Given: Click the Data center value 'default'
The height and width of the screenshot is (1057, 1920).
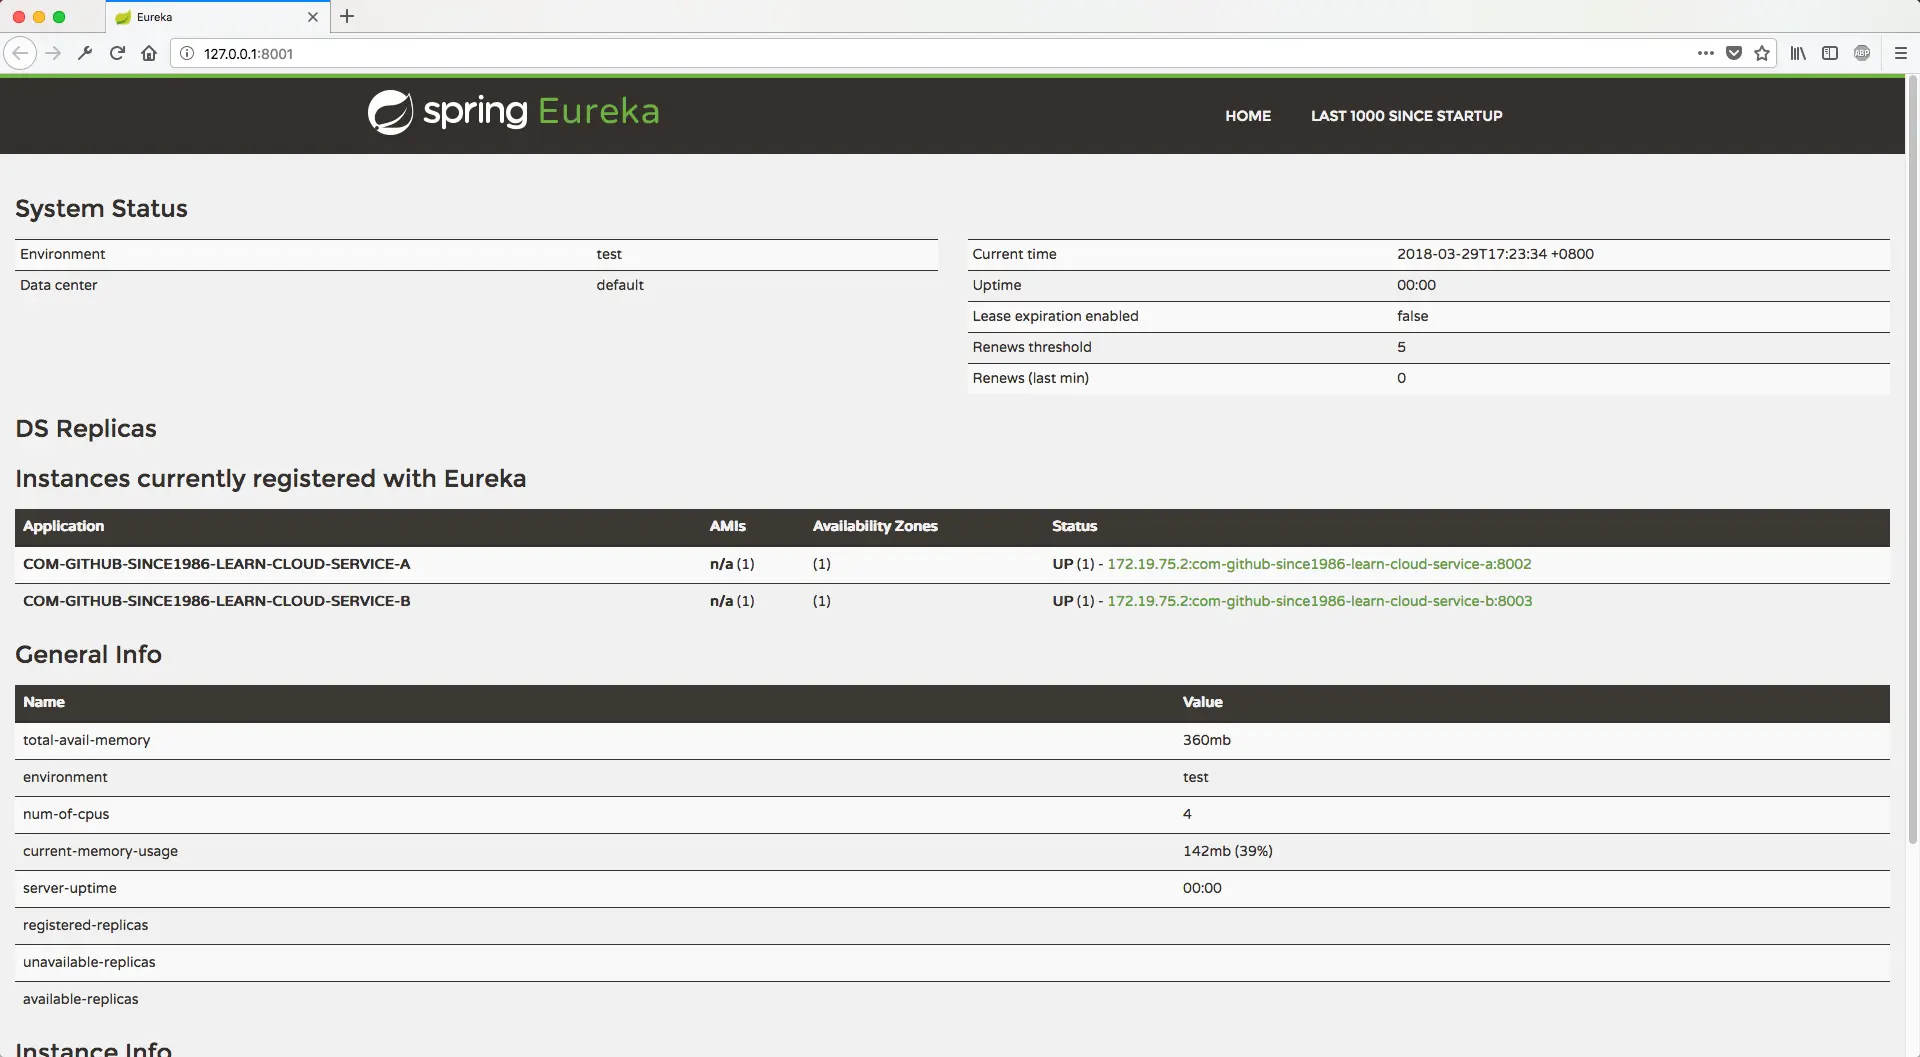Looking at the screenshot, I should click(620, 285).
